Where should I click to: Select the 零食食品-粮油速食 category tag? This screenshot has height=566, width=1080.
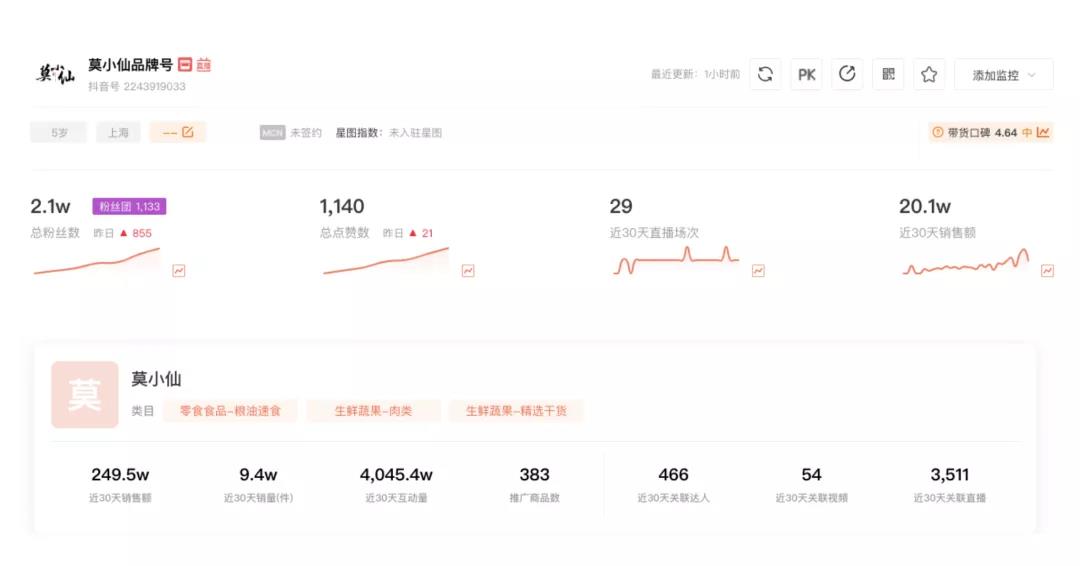point(230,411)
